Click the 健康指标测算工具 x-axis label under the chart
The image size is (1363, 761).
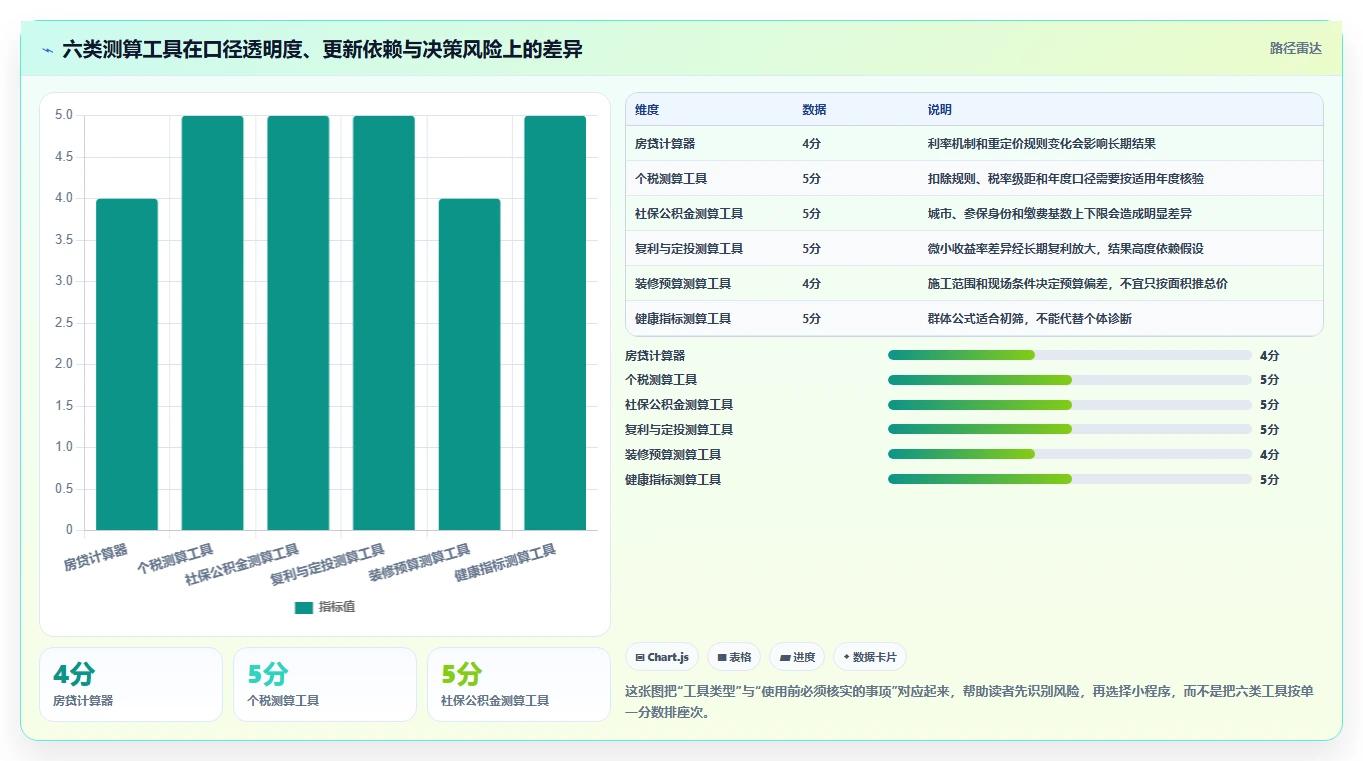tap(505, 564)
